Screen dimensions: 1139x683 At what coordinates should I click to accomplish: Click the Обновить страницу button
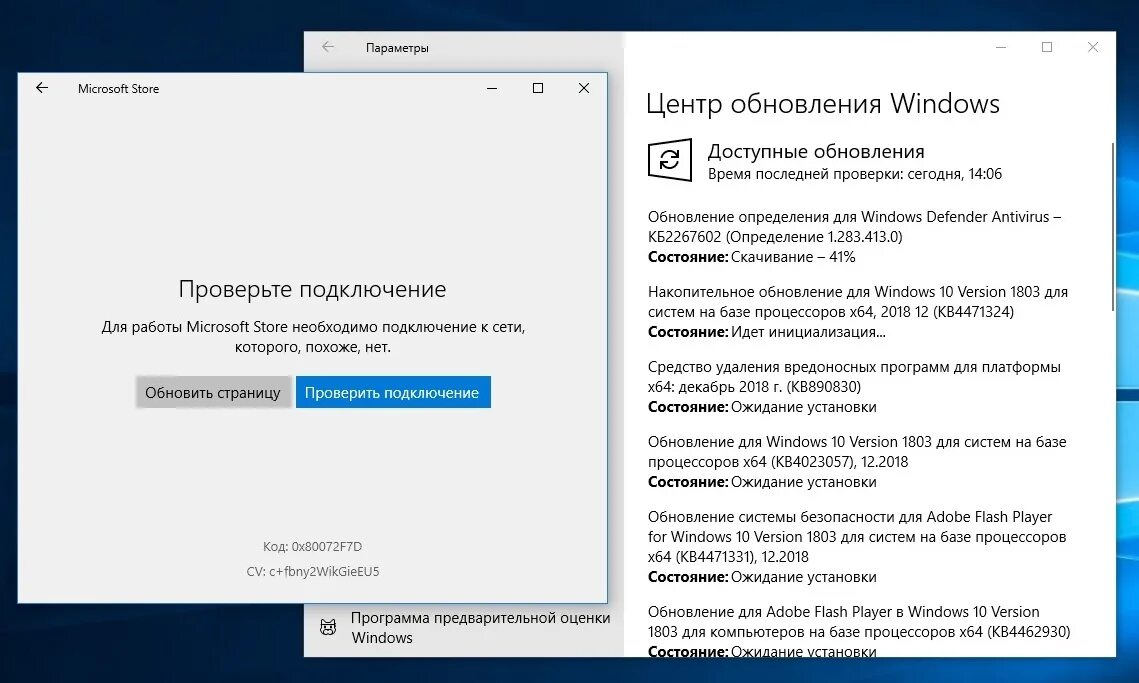pos(213,392)
